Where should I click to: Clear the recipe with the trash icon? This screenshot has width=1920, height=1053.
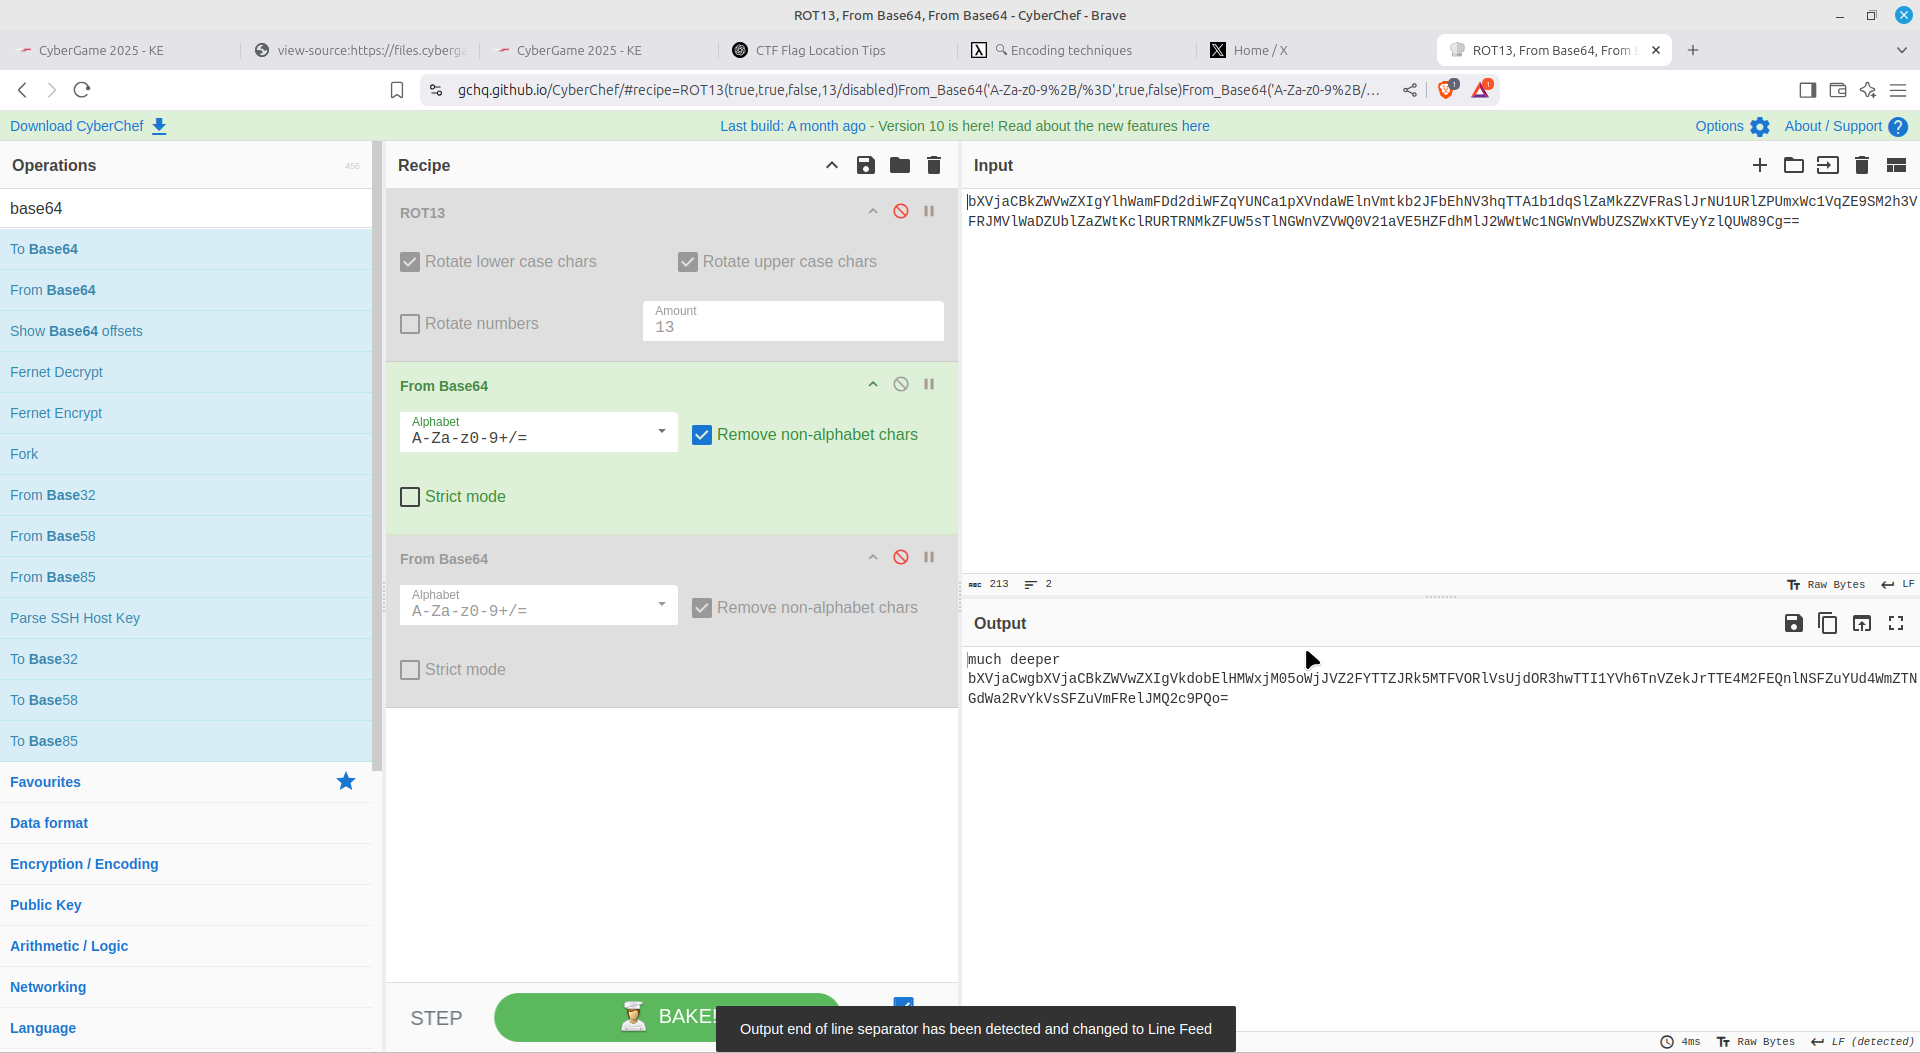pos(934,165)
